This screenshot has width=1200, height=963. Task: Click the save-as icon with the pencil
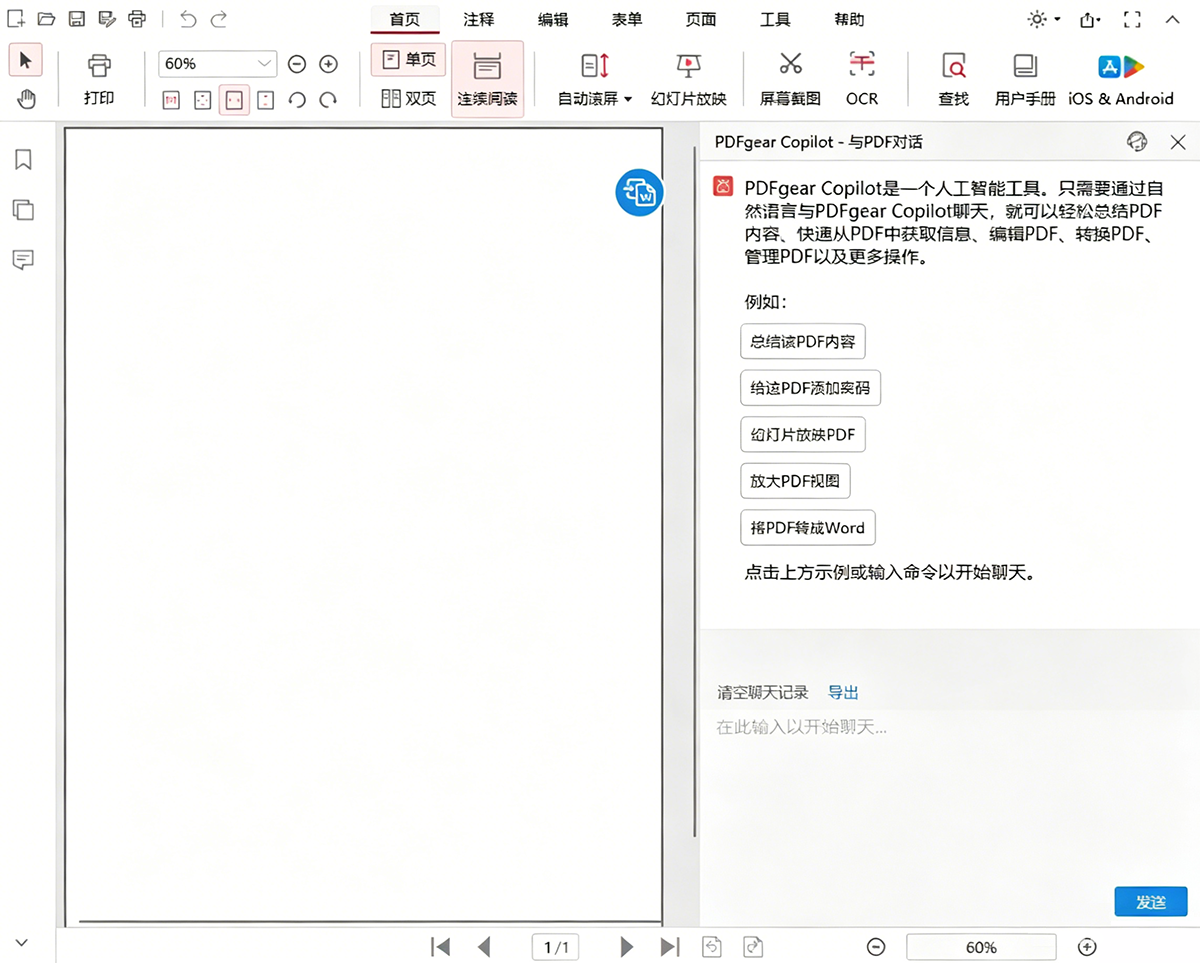click(x=107, y=18)
